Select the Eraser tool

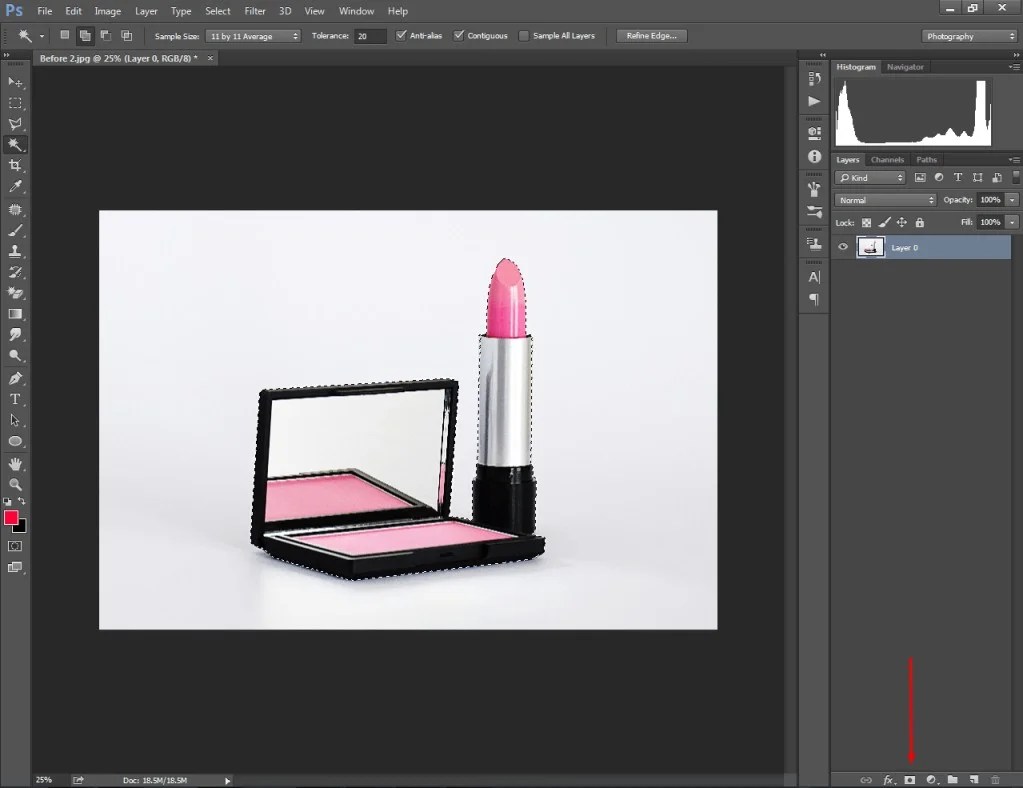coord(15,293)
